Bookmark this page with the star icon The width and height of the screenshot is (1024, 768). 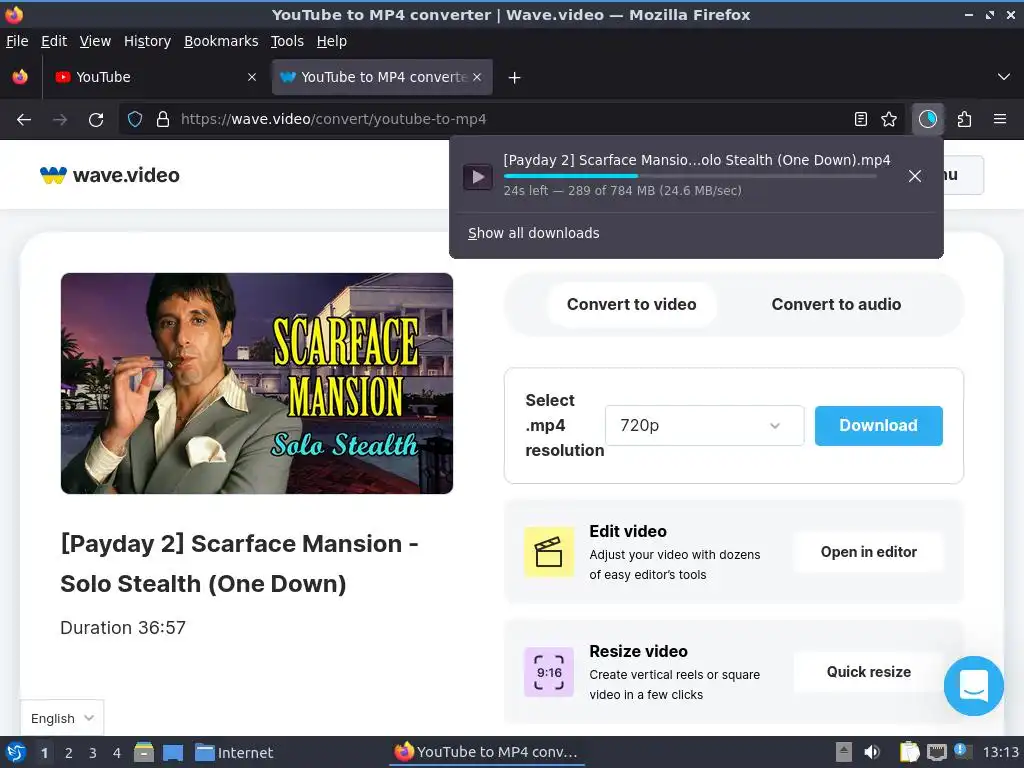point(889,119)
